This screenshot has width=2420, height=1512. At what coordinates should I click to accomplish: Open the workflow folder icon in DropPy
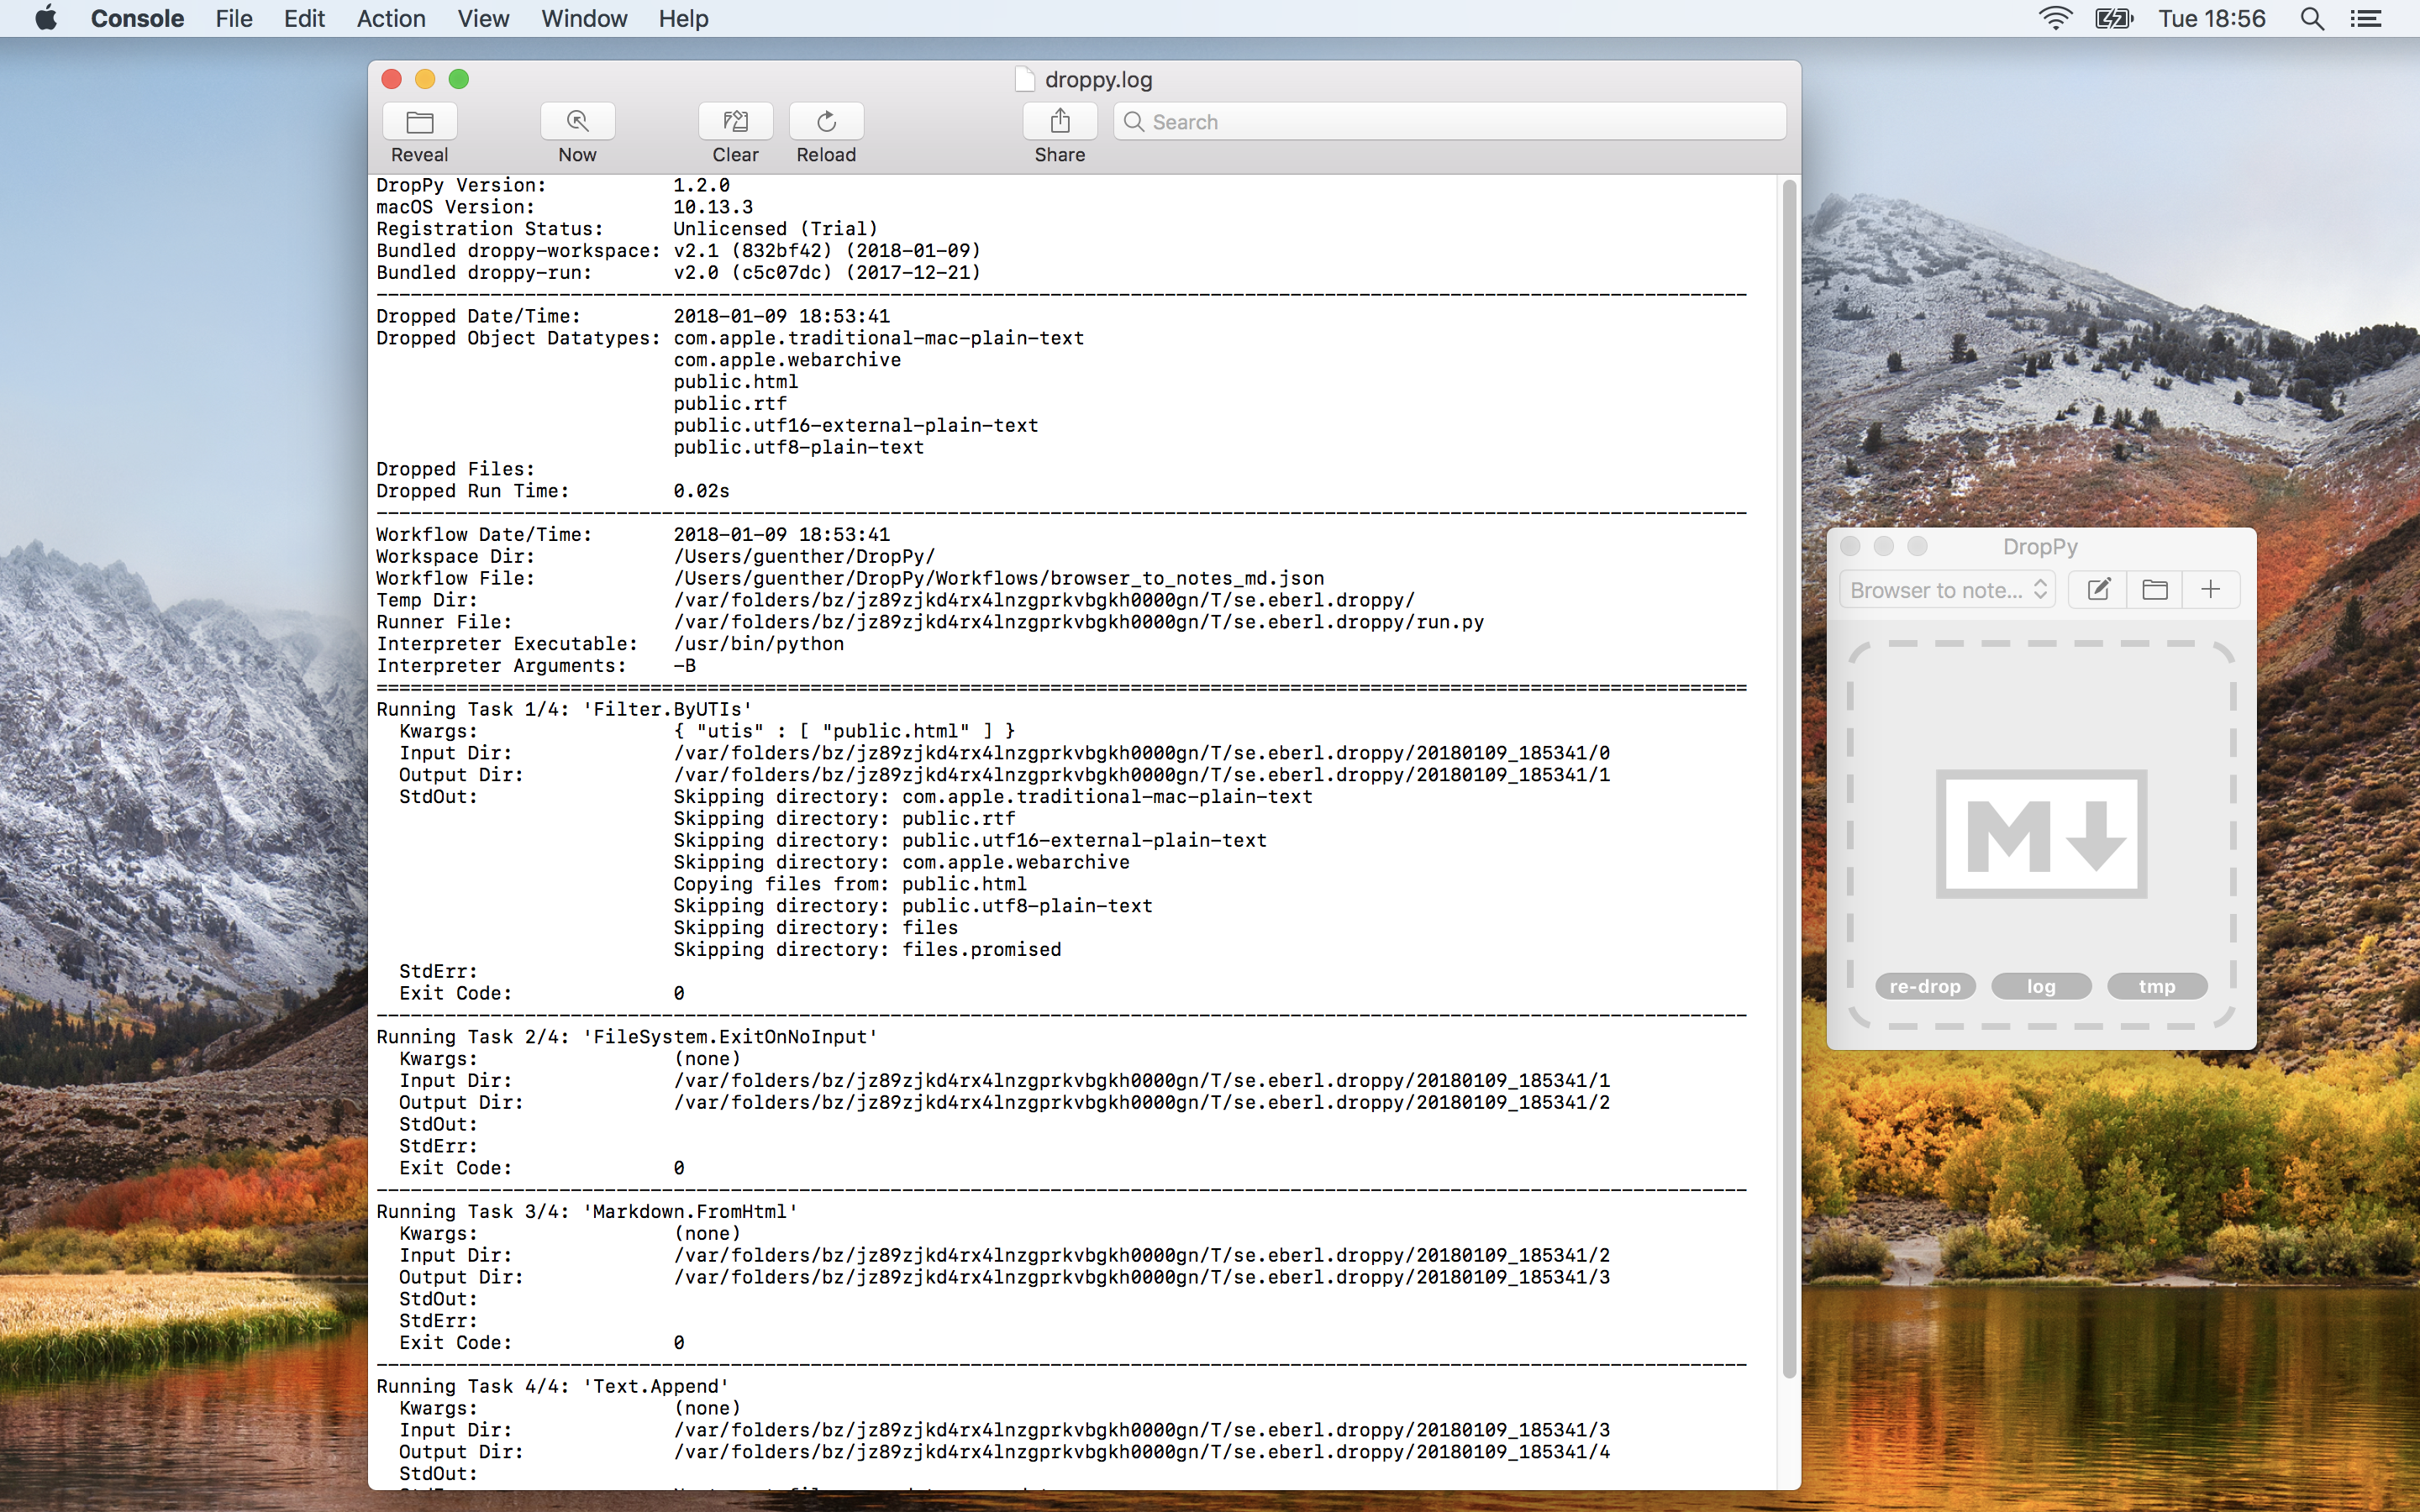[x=2155, y=590]
